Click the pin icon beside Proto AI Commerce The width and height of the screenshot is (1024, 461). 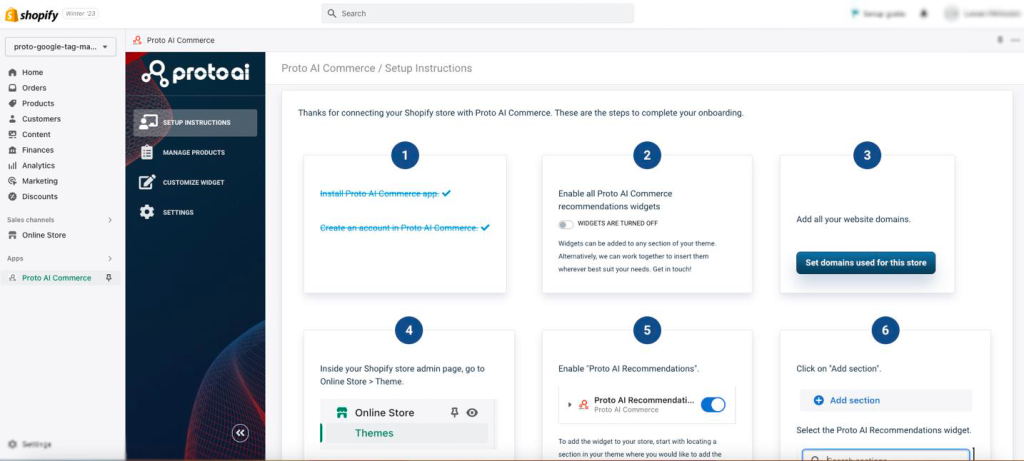pyautogui.click(x=108, y=278)
